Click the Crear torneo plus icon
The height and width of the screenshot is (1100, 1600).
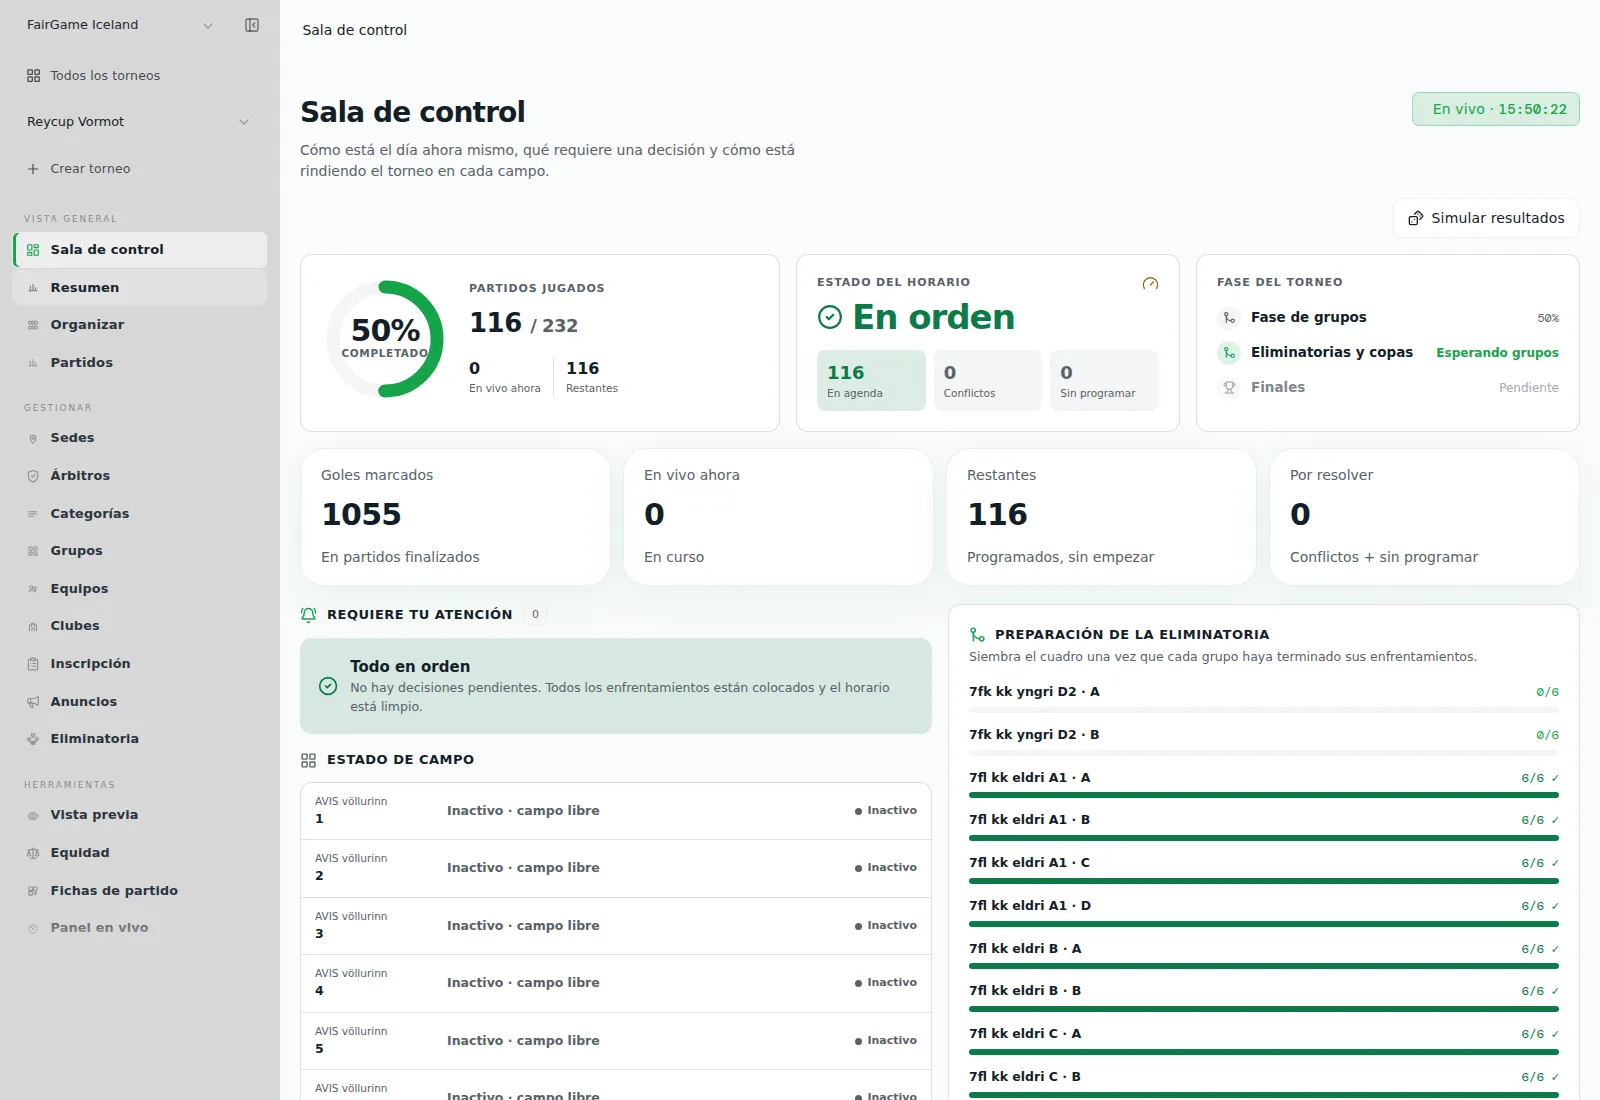tap(33, 169)
